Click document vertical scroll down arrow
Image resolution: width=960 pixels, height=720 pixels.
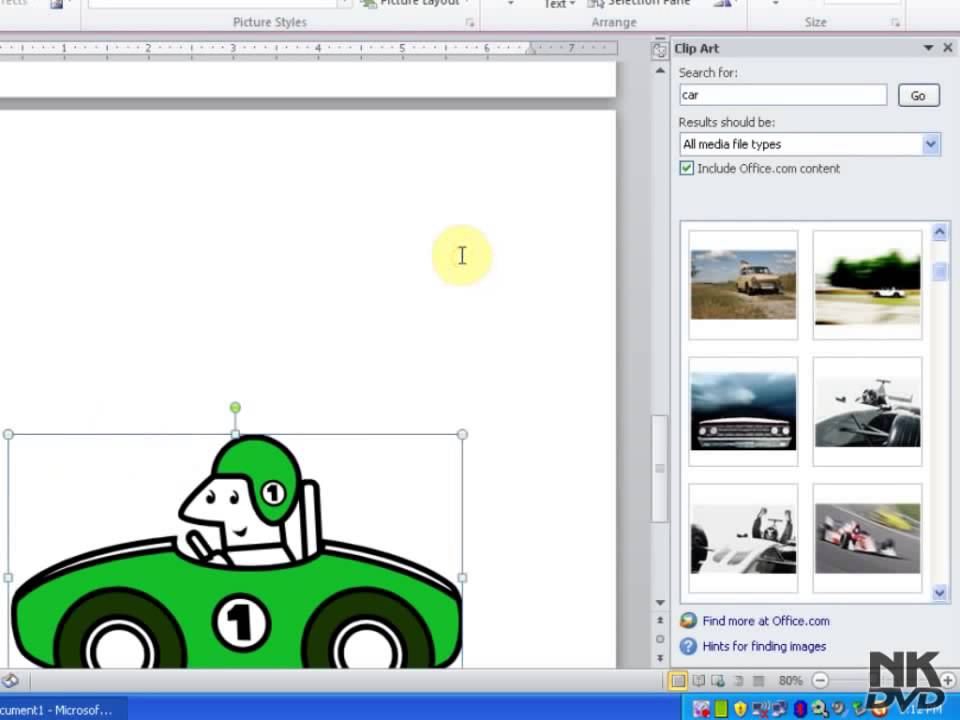660,603
